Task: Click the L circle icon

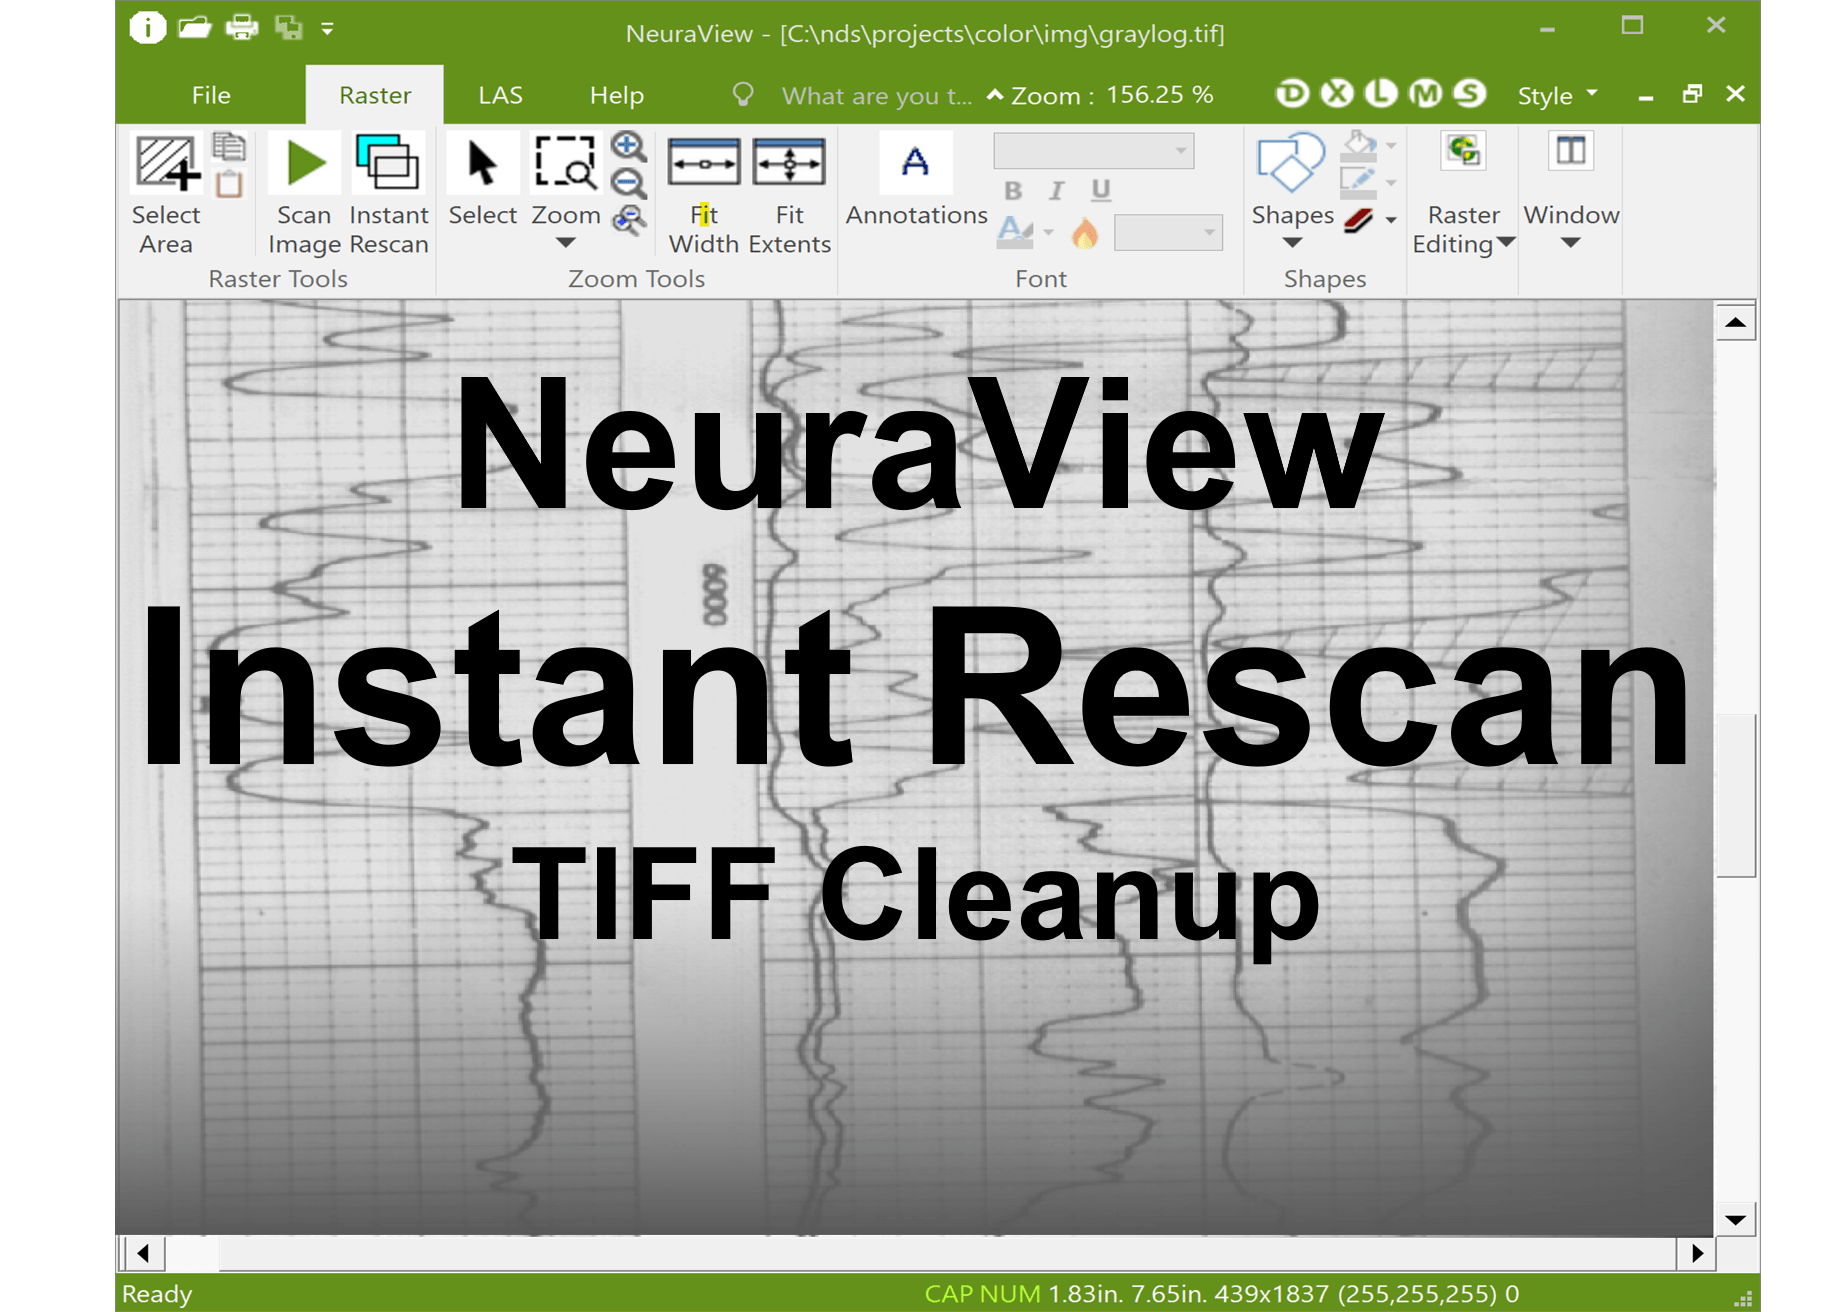Action: (1381, 94)
